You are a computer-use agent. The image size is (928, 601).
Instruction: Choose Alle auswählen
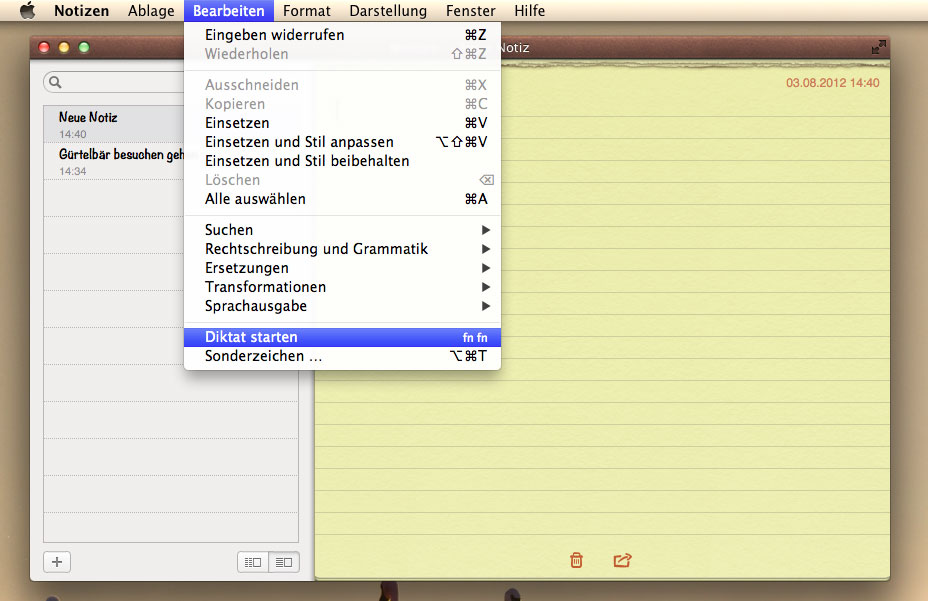pyautogui.click(x=342, y=199)
